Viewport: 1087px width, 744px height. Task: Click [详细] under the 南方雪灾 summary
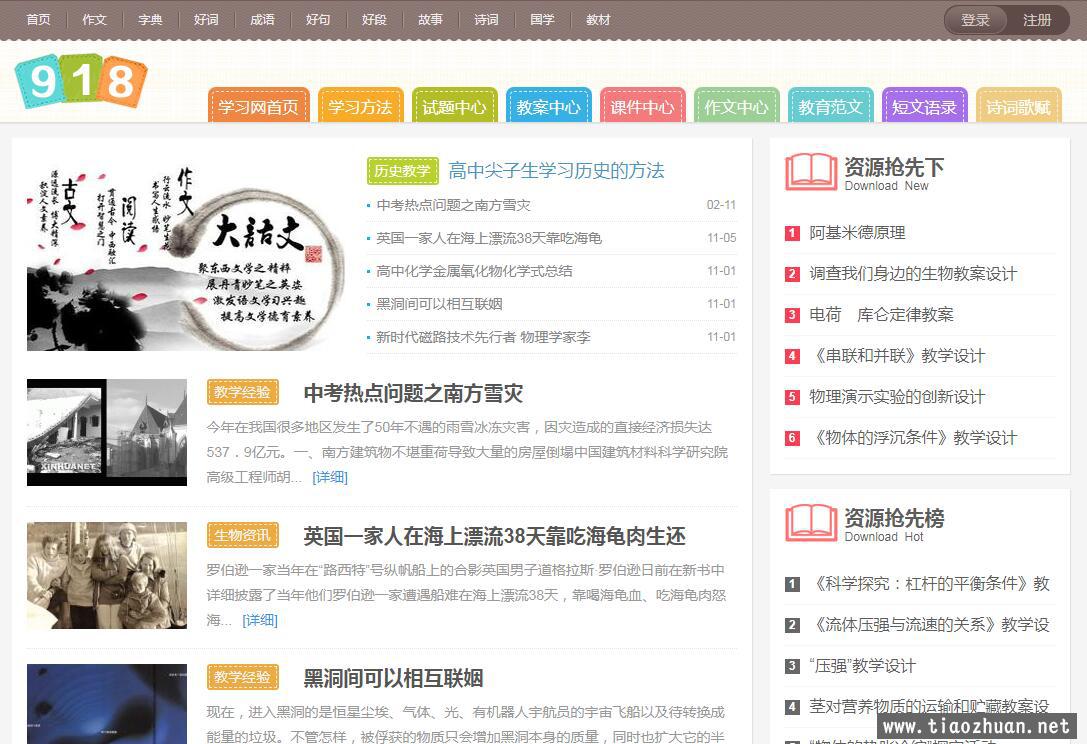tap(330, 477)
